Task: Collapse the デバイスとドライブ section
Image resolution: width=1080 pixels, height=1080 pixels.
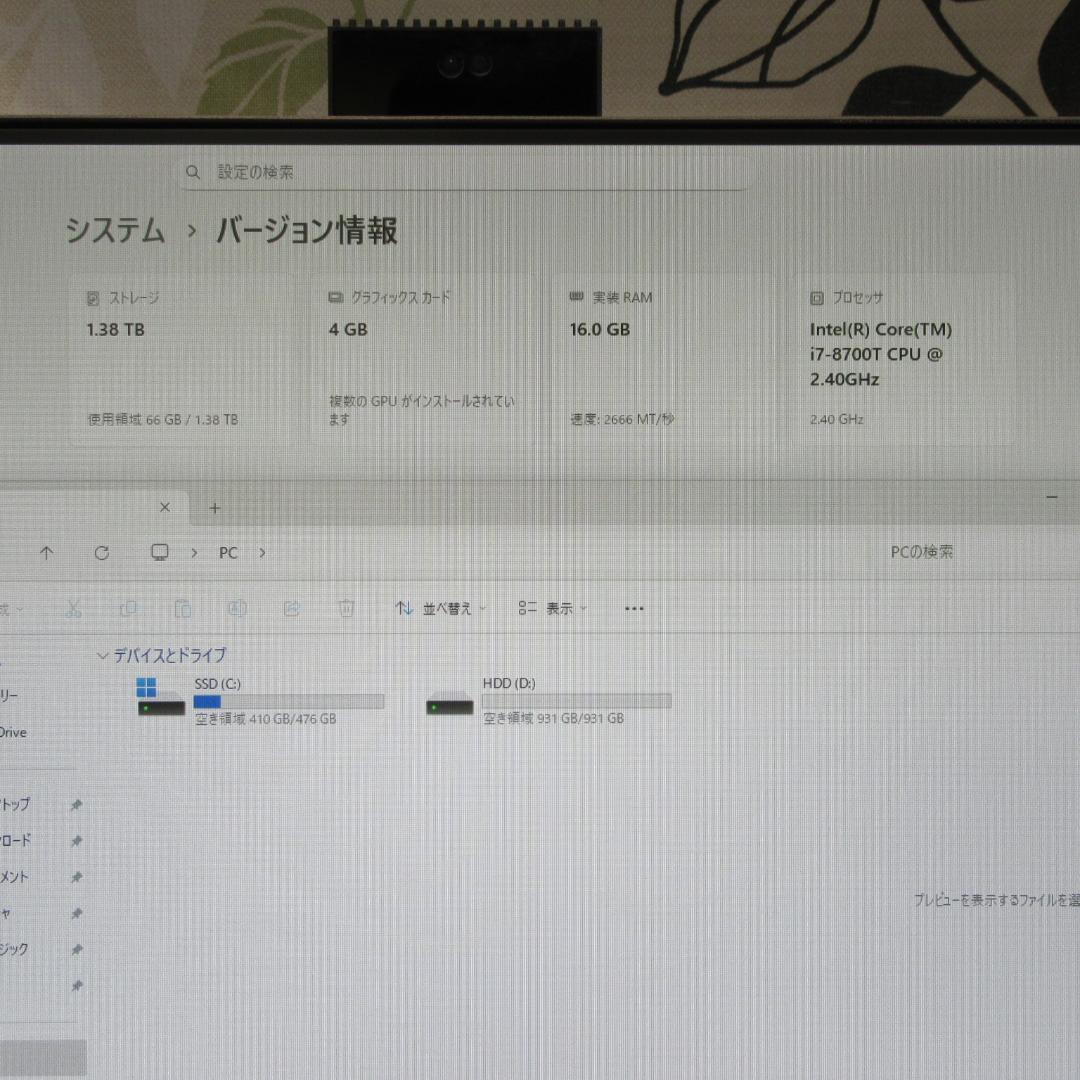Action: point(104,655)
